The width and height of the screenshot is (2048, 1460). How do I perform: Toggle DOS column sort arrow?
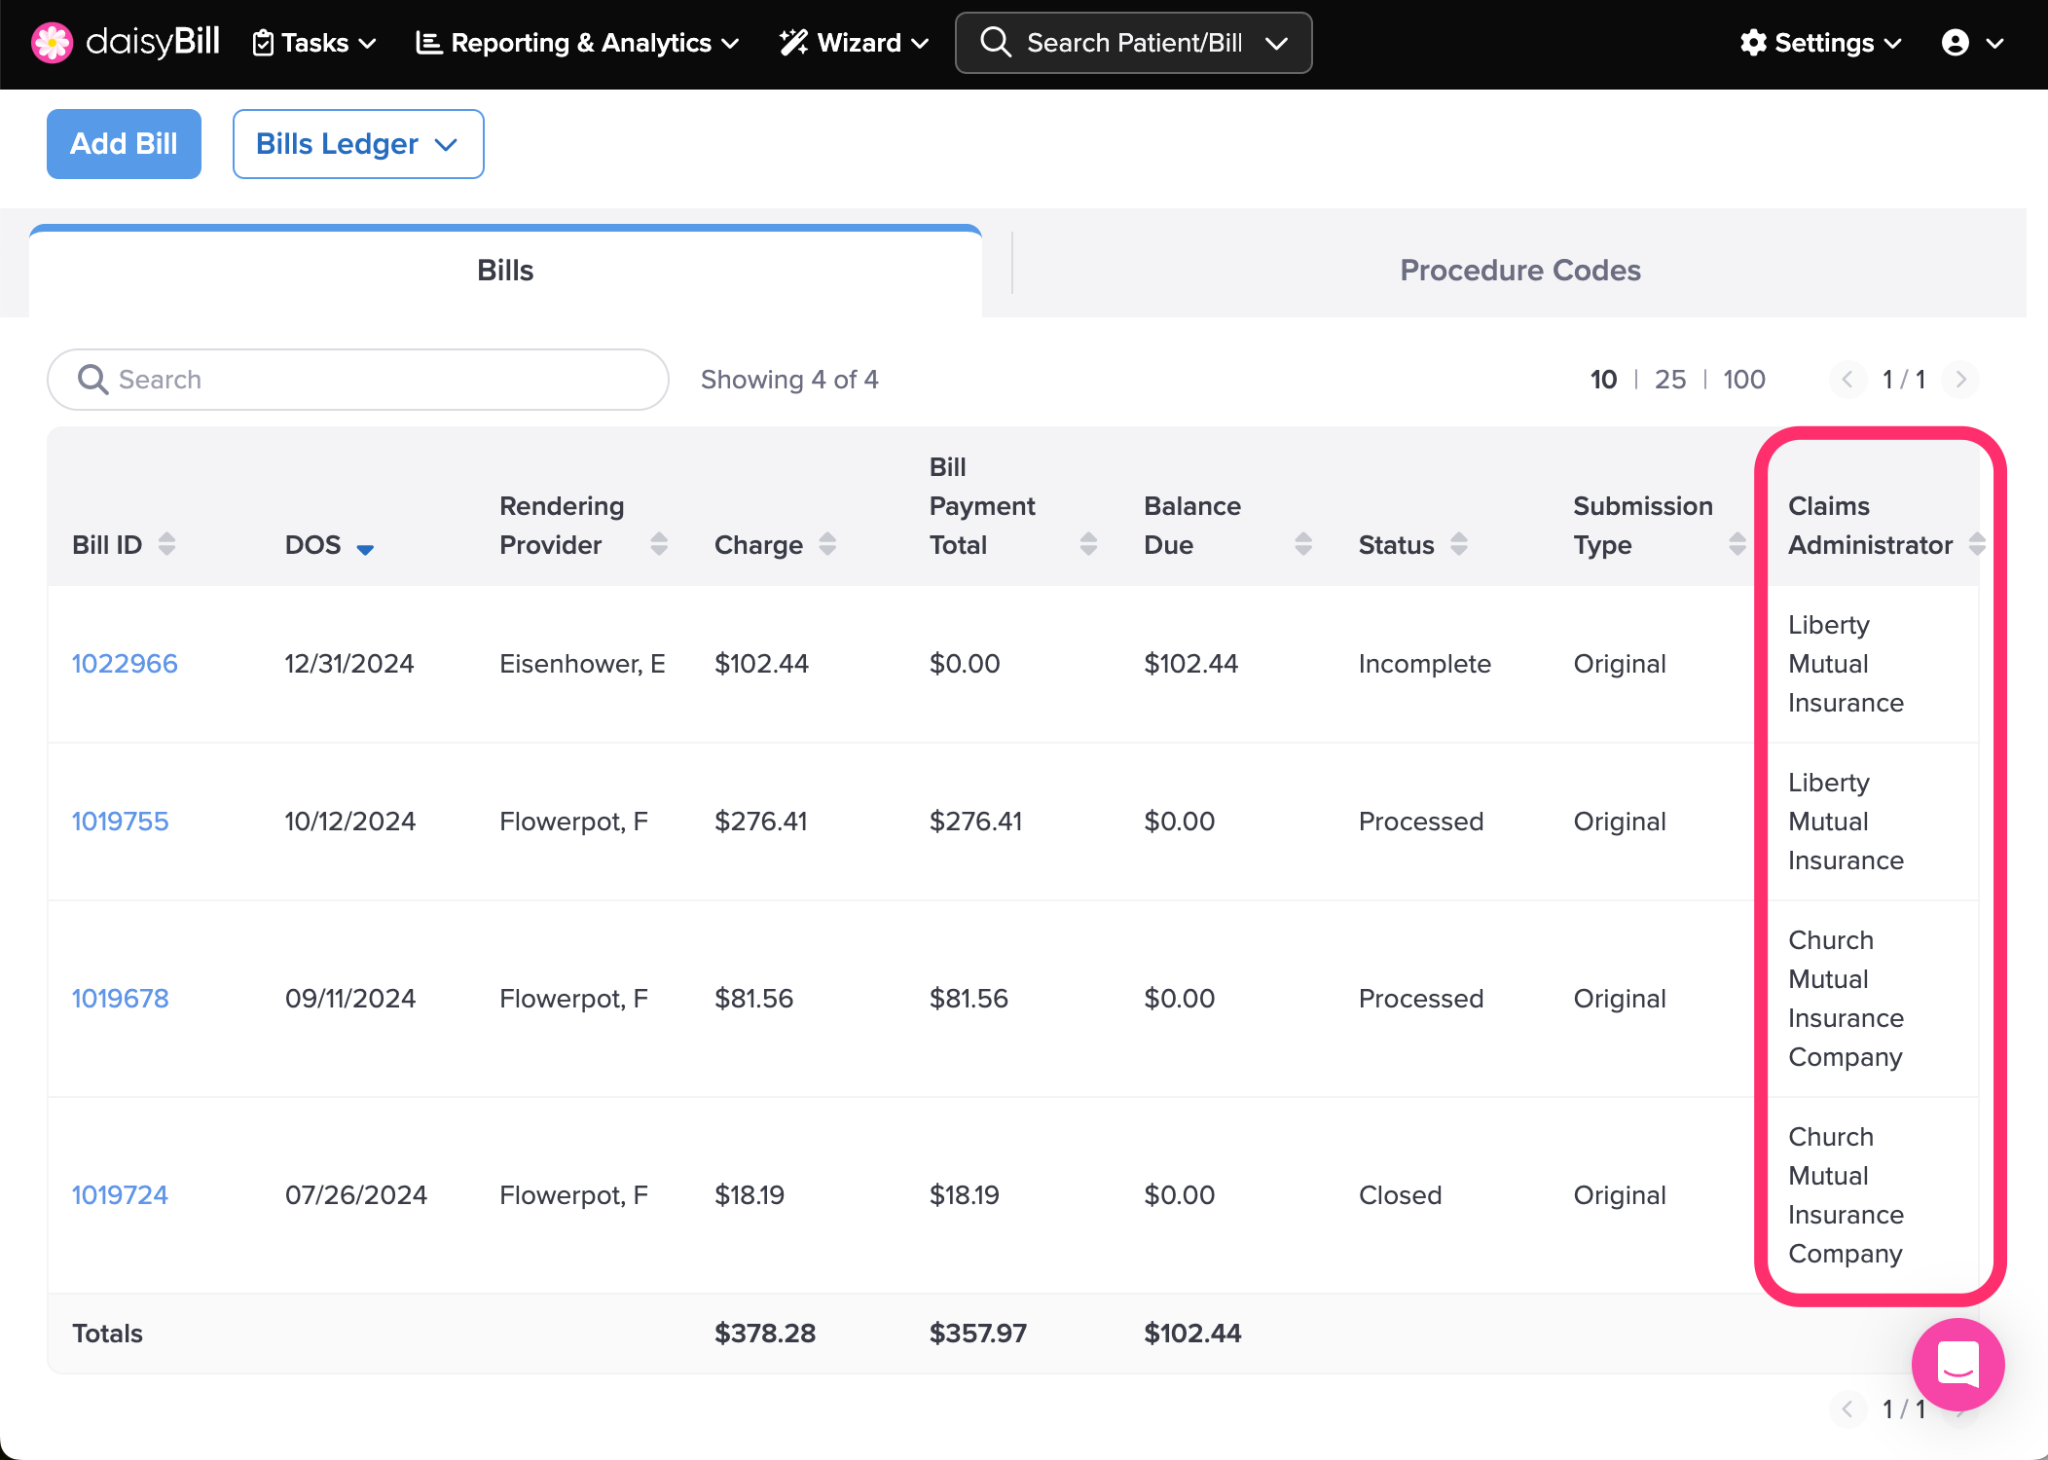(x=365, y=548)
